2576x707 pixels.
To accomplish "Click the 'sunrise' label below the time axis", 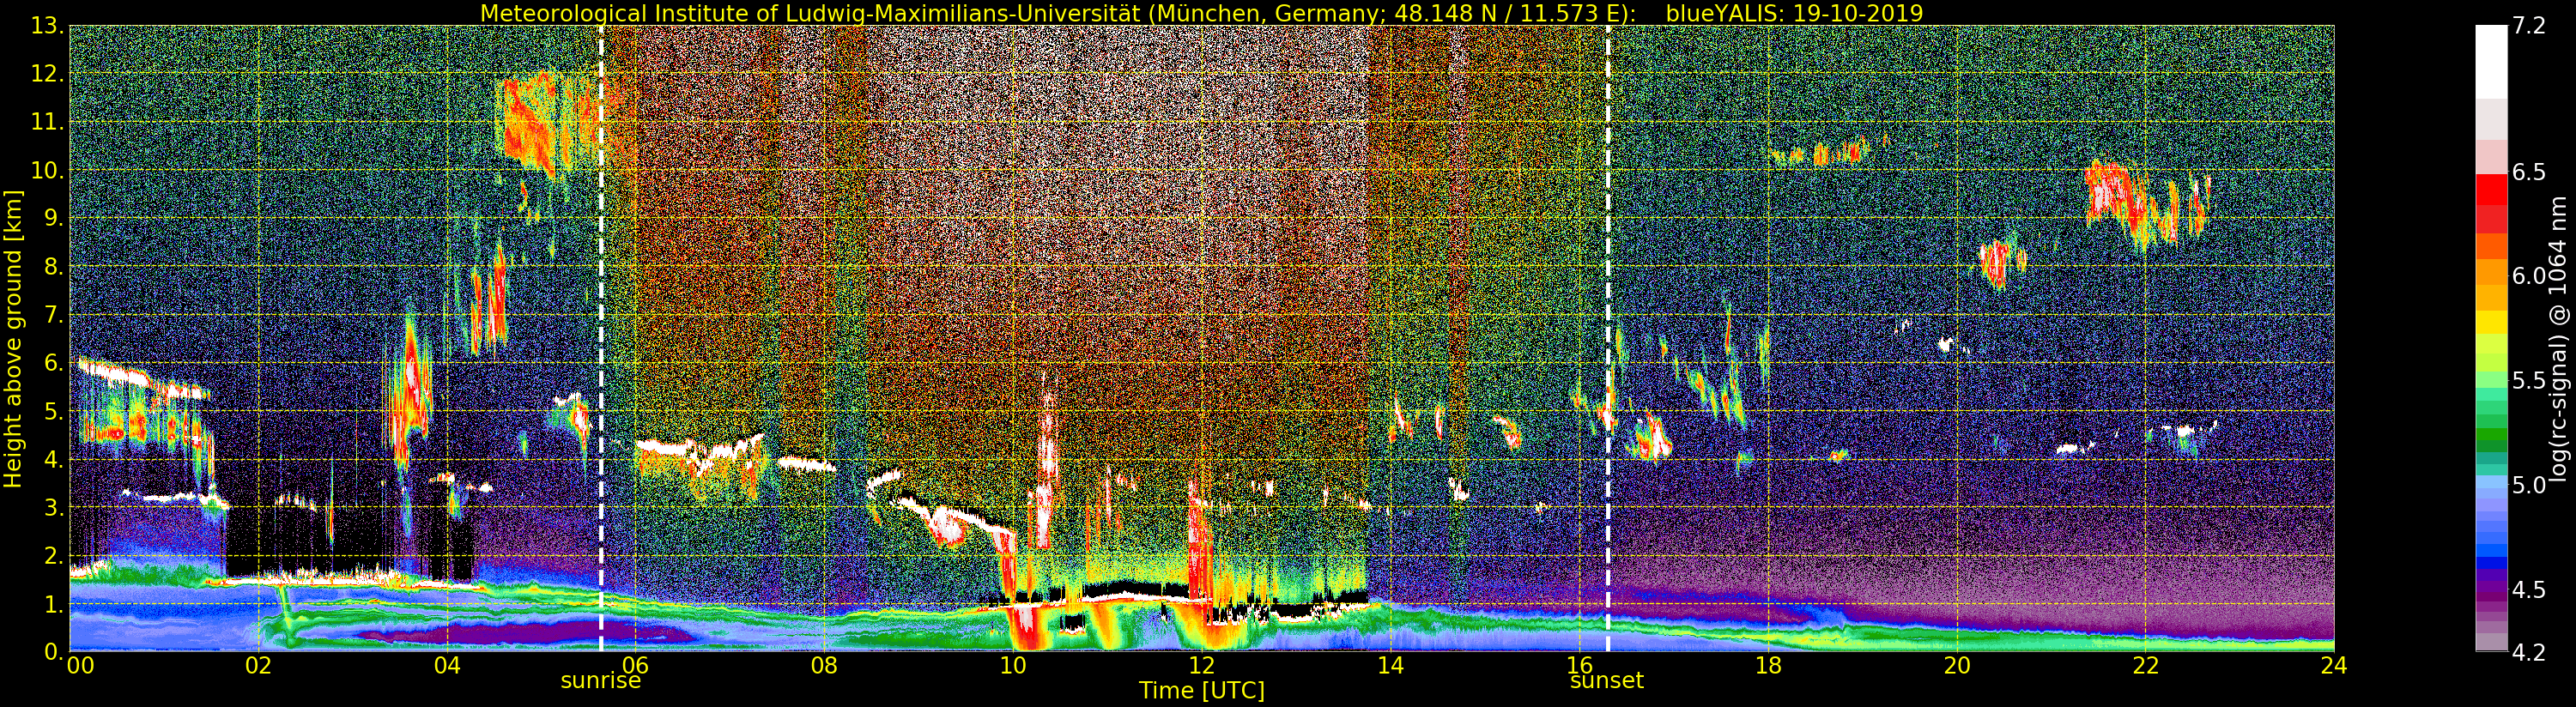I will click(600, 681).
